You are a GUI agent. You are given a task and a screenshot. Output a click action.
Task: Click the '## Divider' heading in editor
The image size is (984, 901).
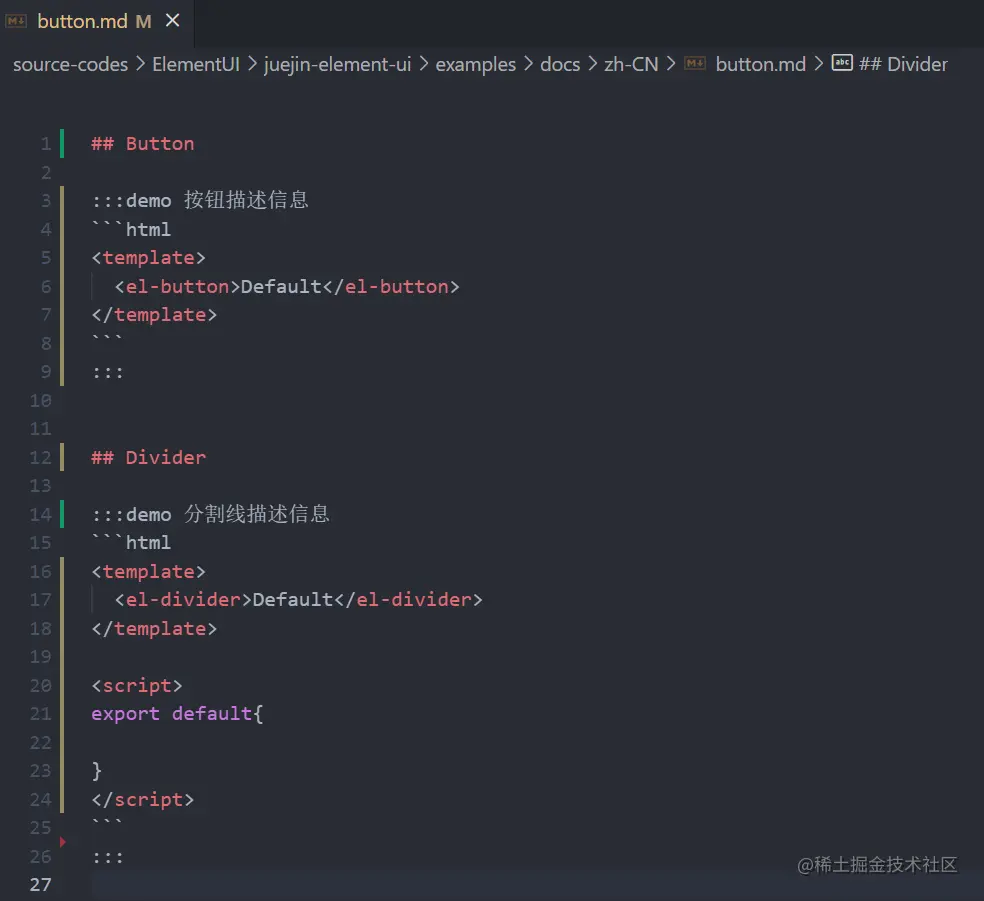[148, 457]
